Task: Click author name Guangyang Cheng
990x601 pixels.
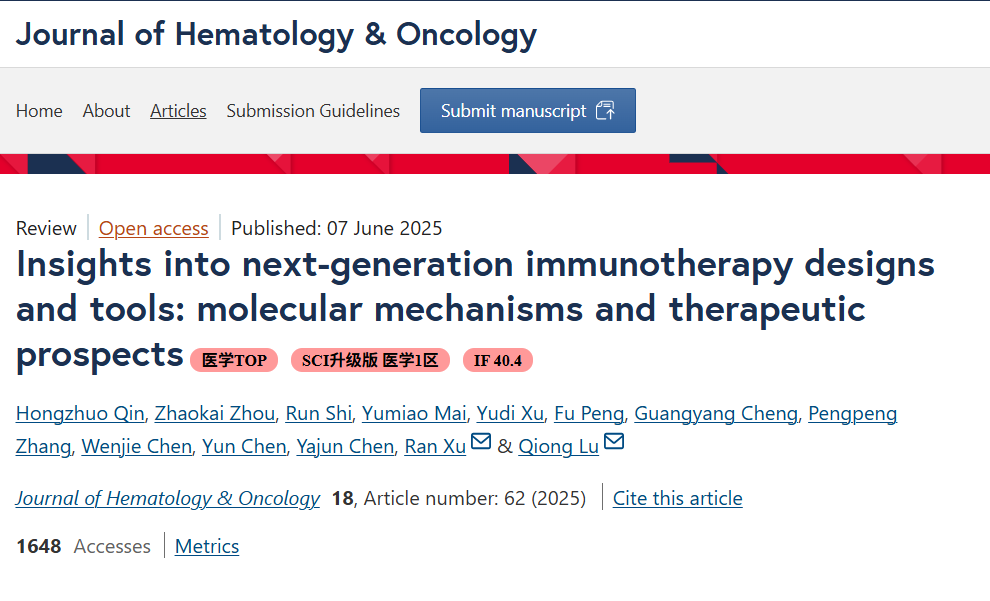Action: (x=716, y=414)
